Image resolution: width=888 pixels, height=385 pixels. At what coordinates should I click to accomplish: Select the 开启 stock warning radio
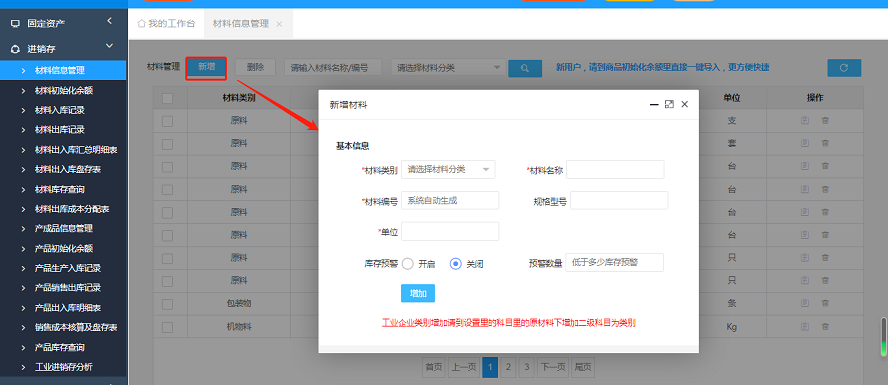coord(408,264)
